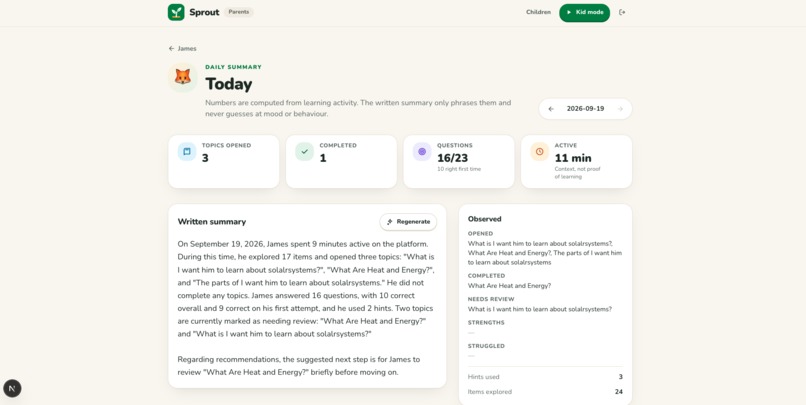Image resolution: width=806 pixels, height=405 pixels.
Task: Click the Completed value 1
Action: click(x=322, y=158)
